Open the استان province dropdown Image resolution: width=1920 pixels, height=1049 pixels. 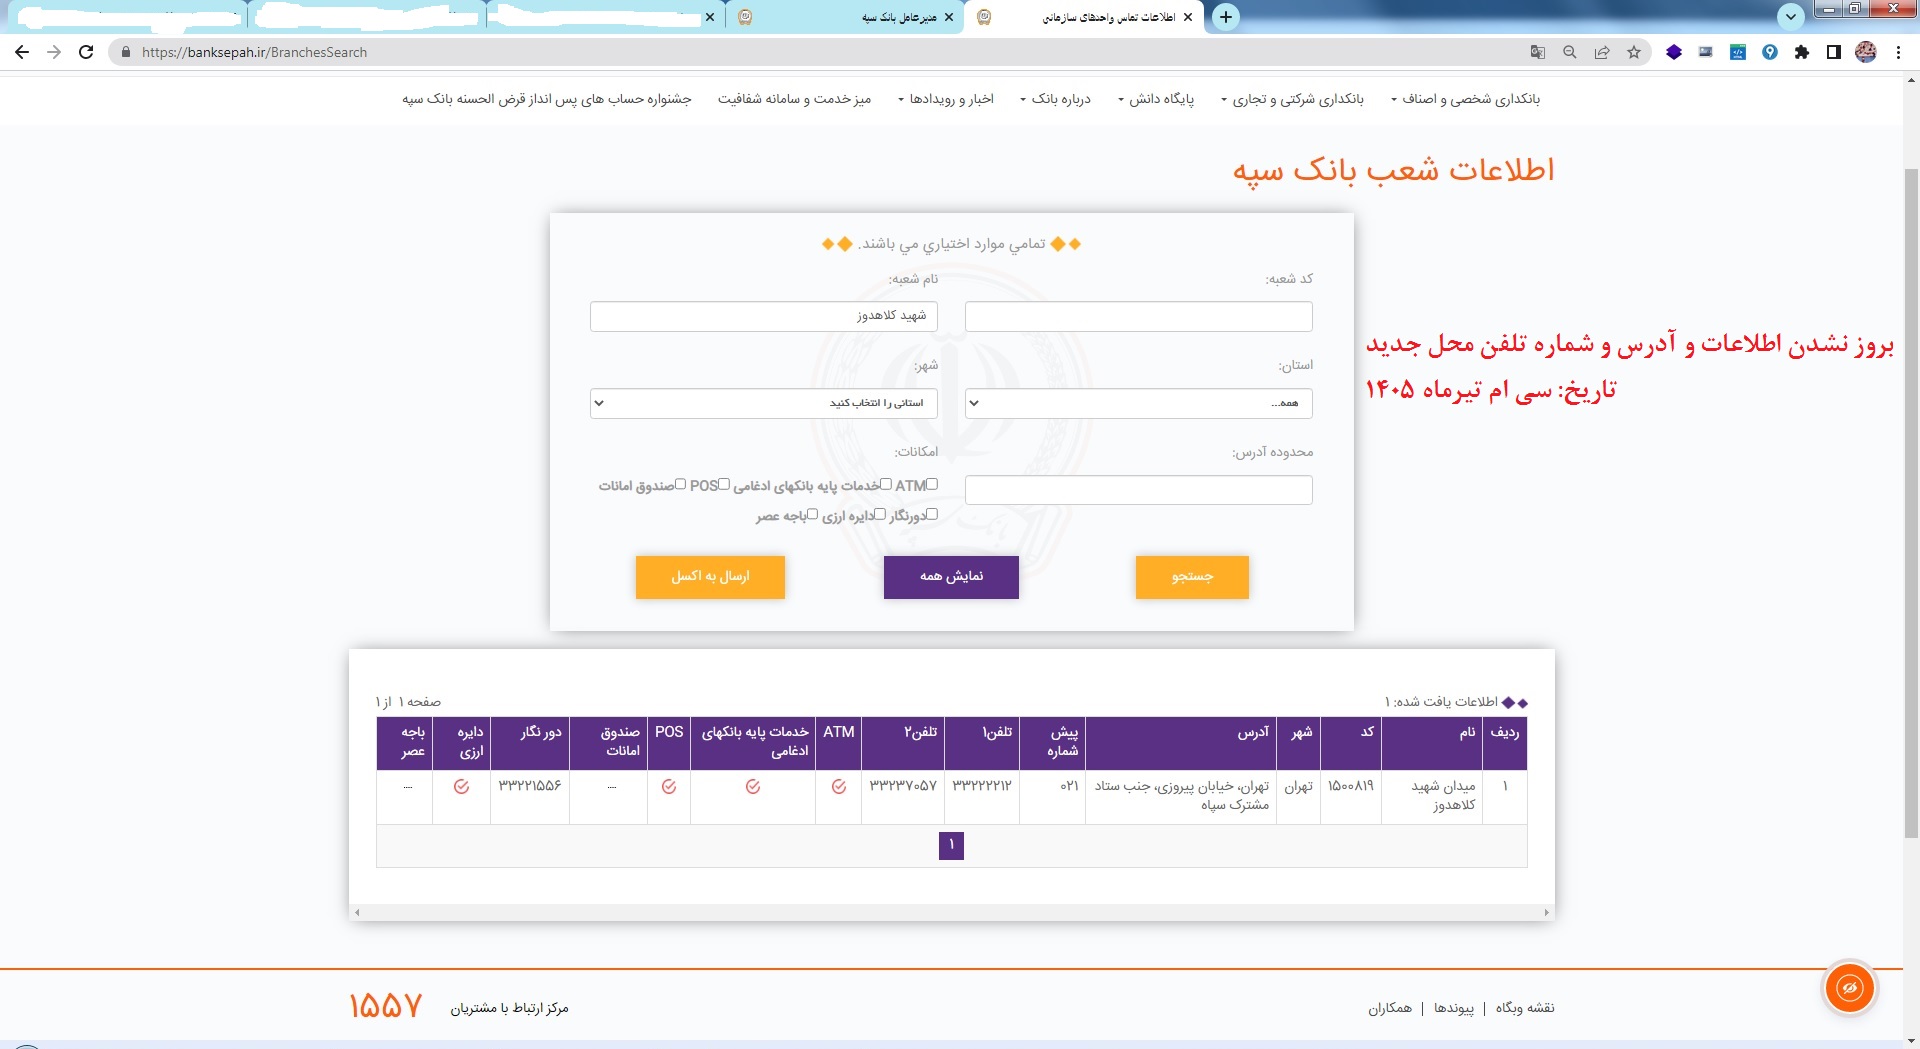point(1138,403)
